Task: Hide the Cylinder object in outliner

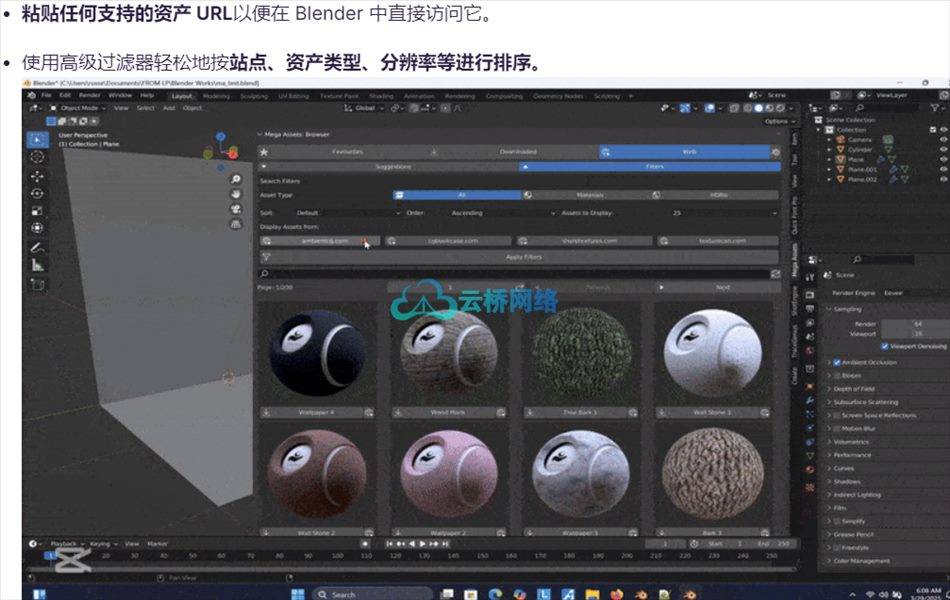Action: (943, 149)
